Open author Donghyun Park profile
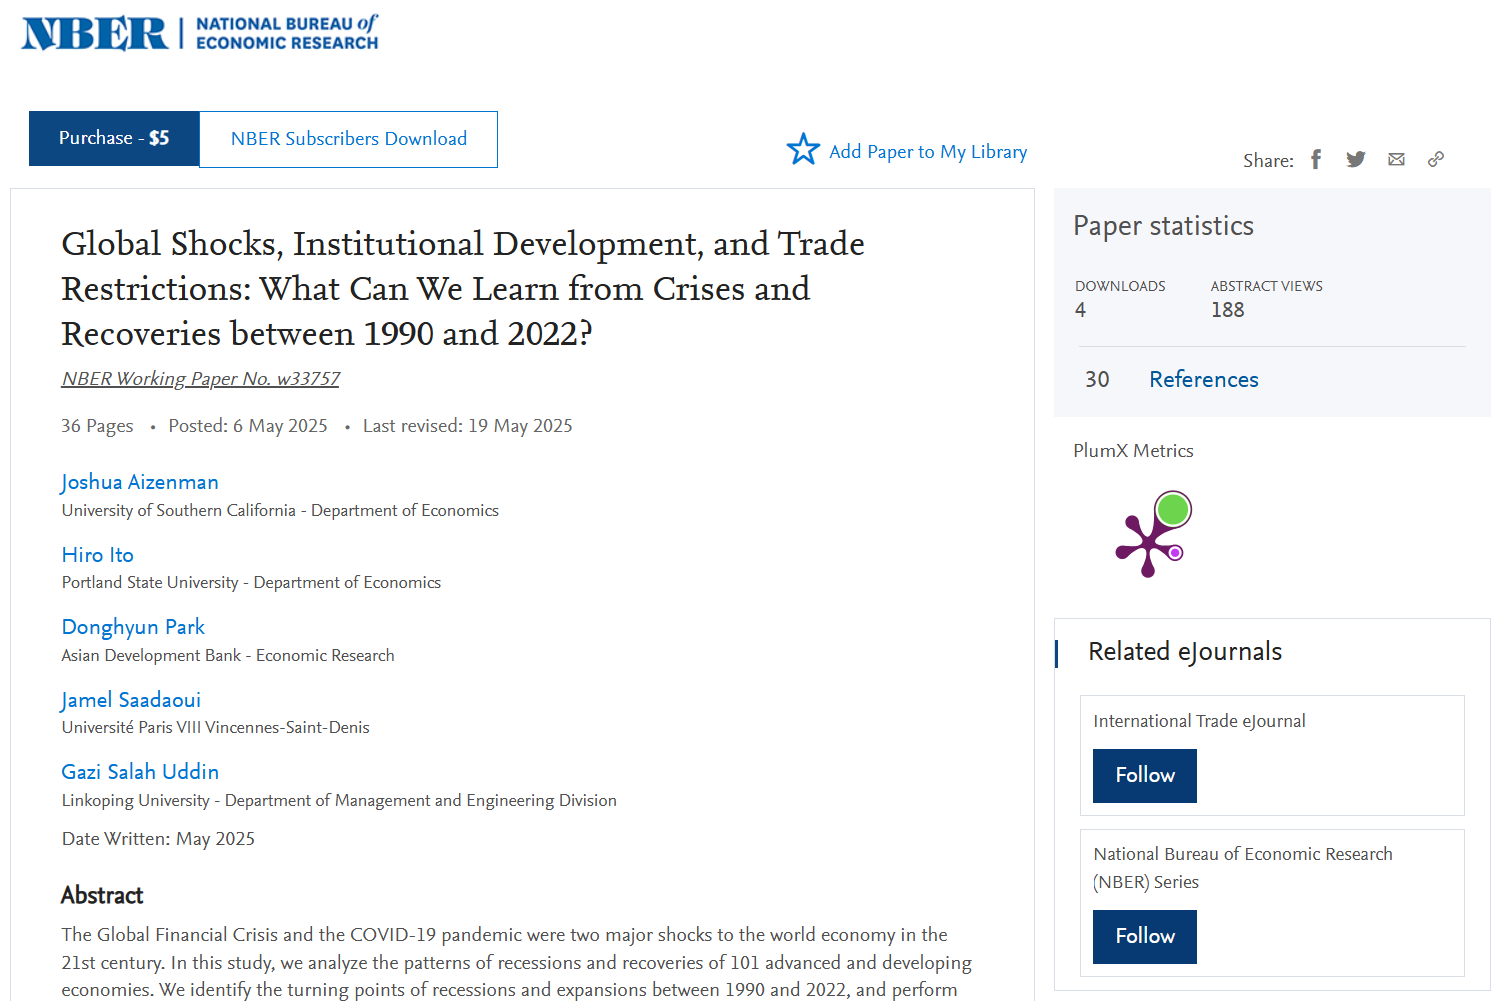Image resolution: width=1511 pixels, height=1001 pixels. coord(133,627)
